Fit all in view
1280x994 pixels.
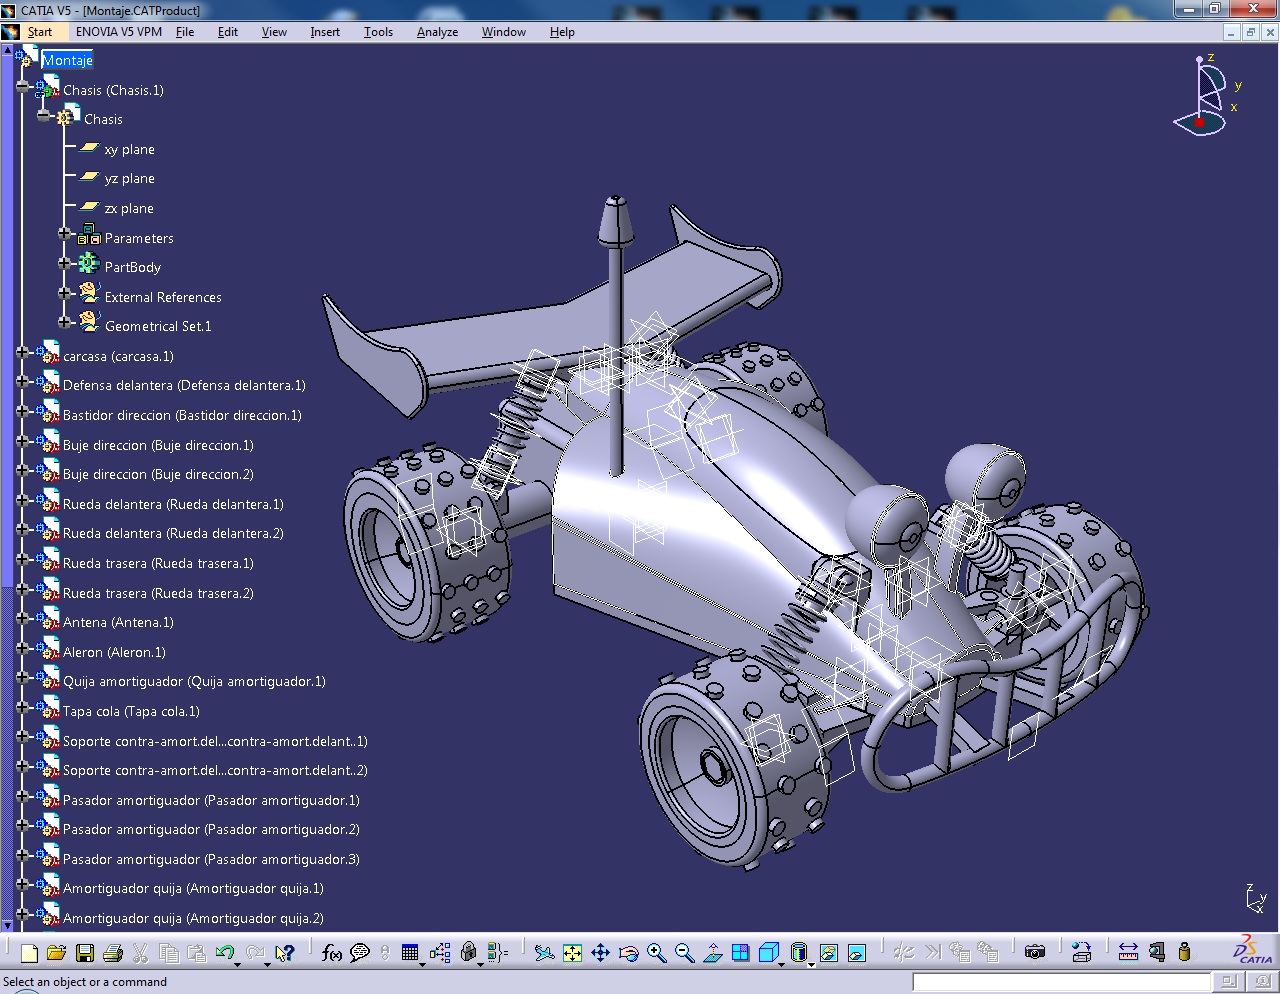pos(572,953)
